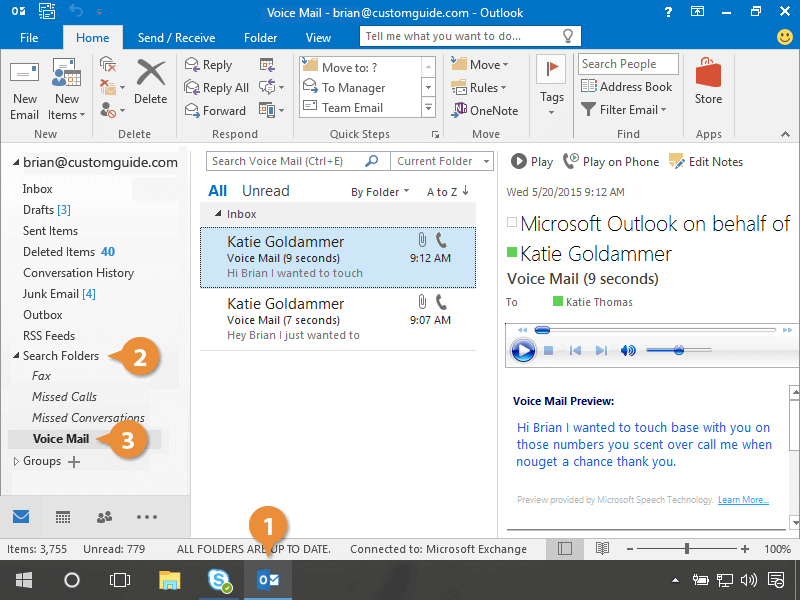
Task: Mute the voice mail player audio
Action: click(x=628, y=351)
